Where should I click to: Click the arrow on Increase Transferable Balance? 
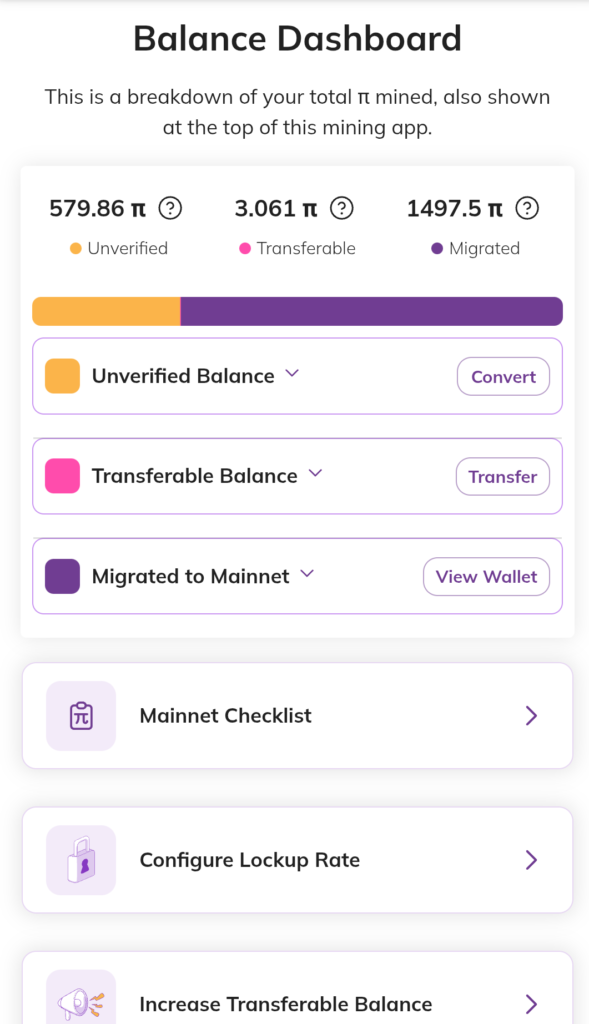[x=532, y=1004]
